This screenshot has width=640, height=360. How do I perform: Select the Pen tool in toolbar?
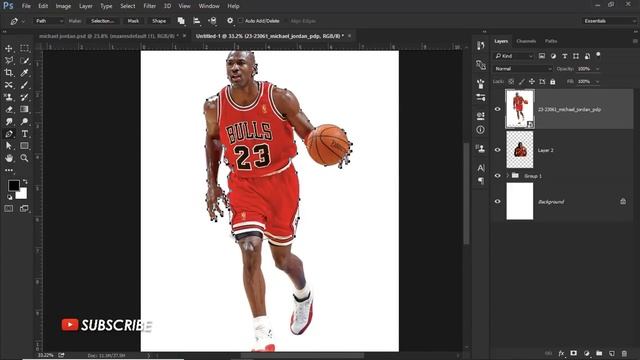(x=9, y=134)
